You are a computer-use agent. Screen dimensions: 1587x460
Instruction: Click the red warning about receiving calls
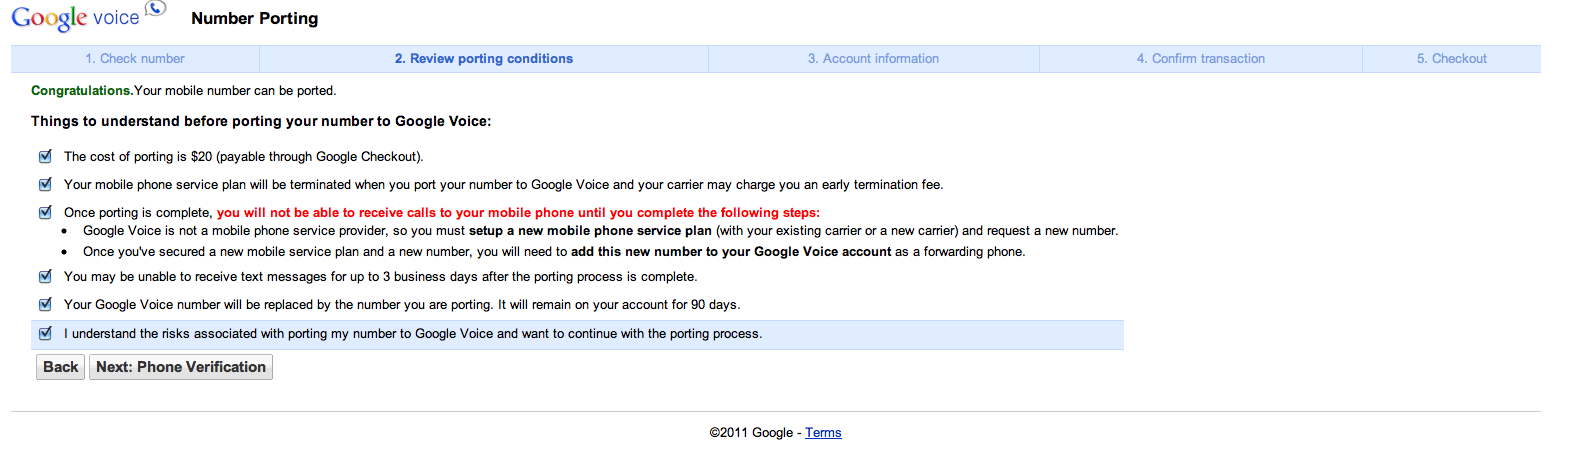click(518, 212)
